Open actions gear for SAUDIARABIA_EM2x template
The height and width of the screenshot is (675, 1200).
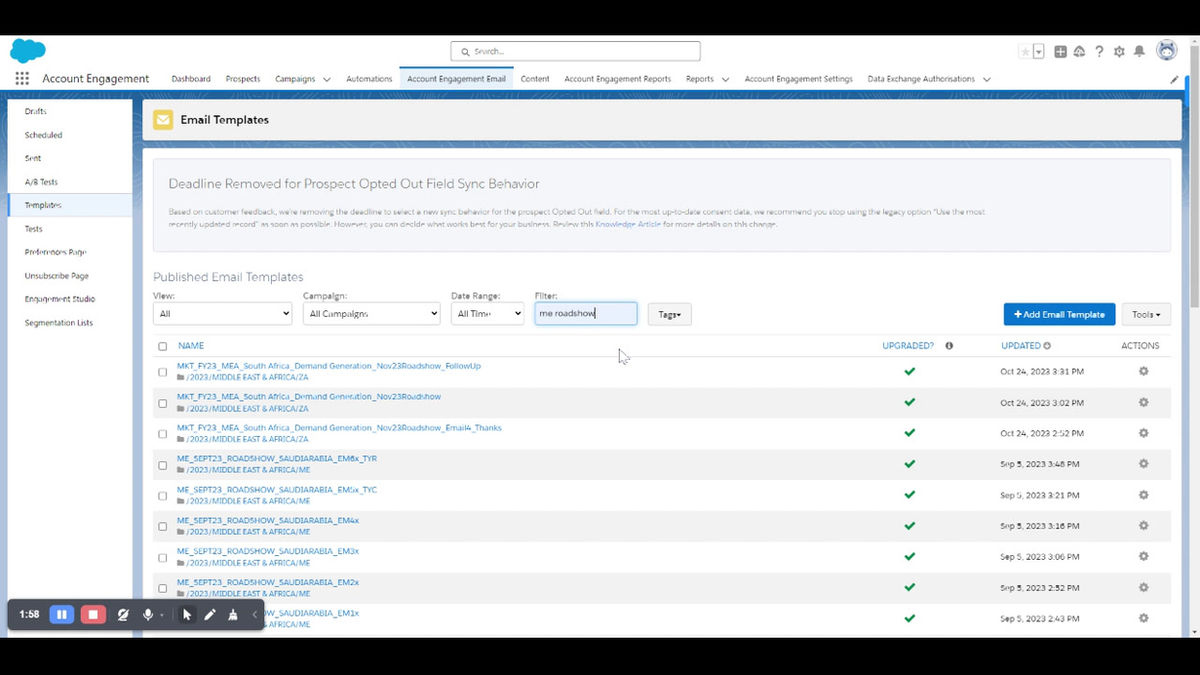[1143, 587]
